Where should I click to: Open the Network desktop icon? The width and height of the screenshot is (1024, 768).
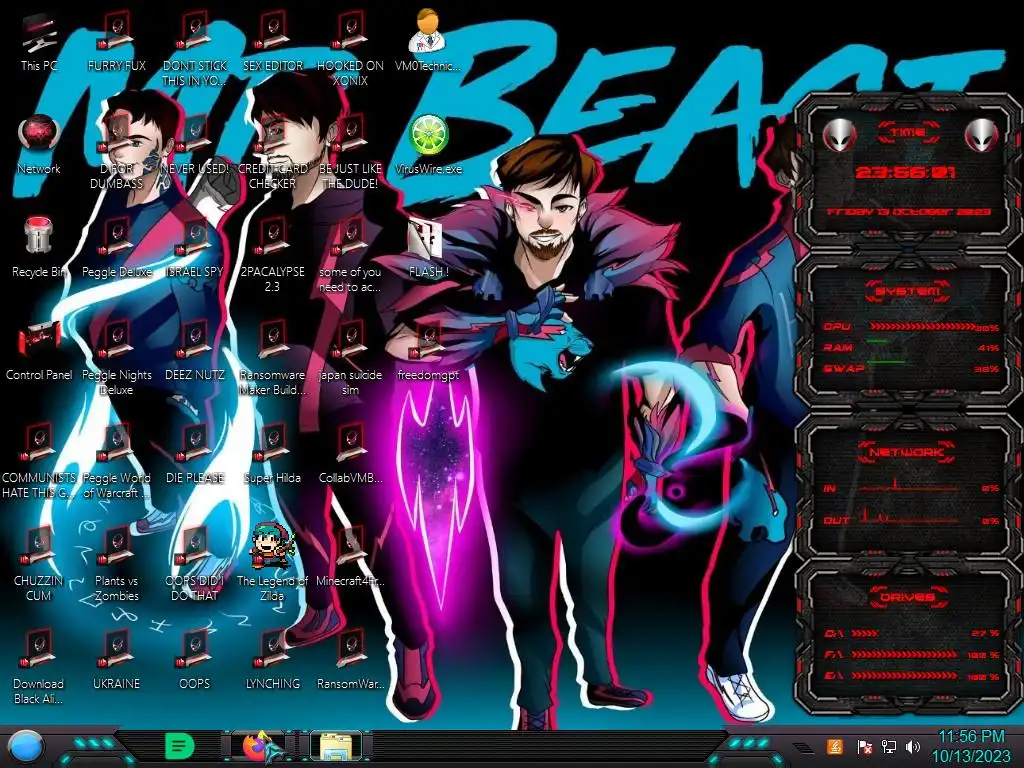[x=39, y=144]
